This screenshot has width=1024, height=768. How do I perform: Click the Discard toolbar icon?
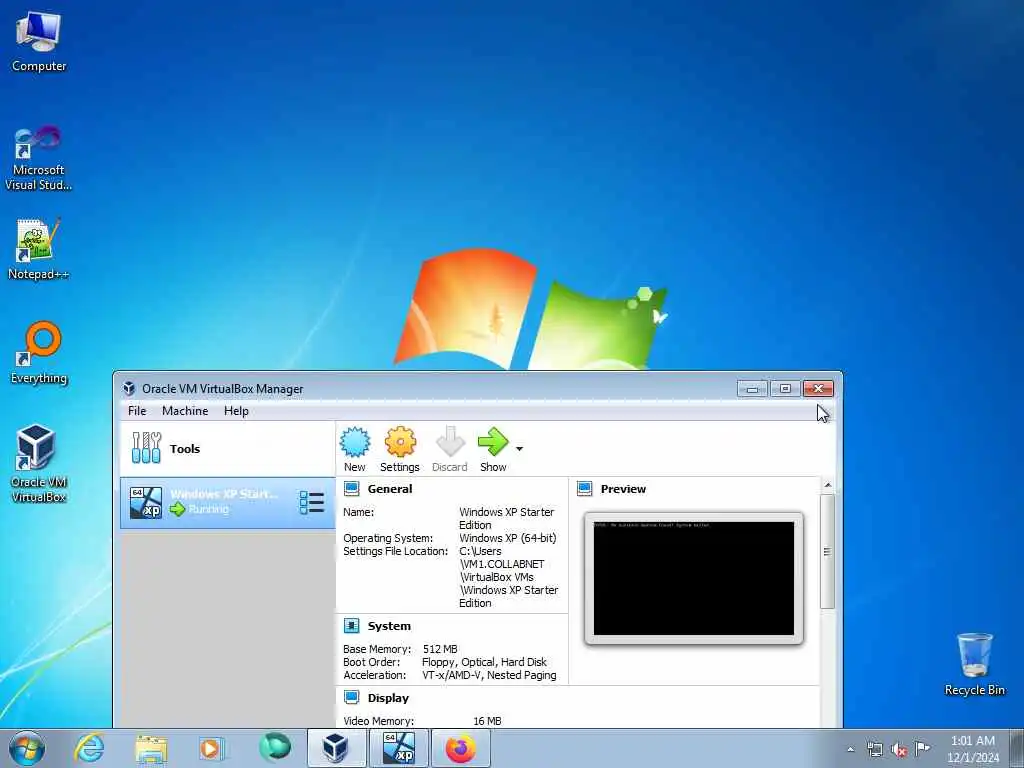[450, 449]
